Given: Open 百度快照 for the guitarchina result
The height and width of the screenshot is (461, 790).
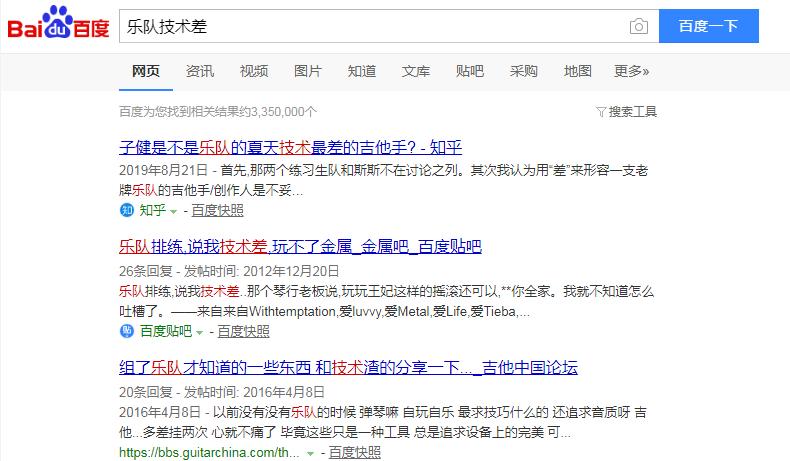Looking at the screenshot, I should [355, 452].
